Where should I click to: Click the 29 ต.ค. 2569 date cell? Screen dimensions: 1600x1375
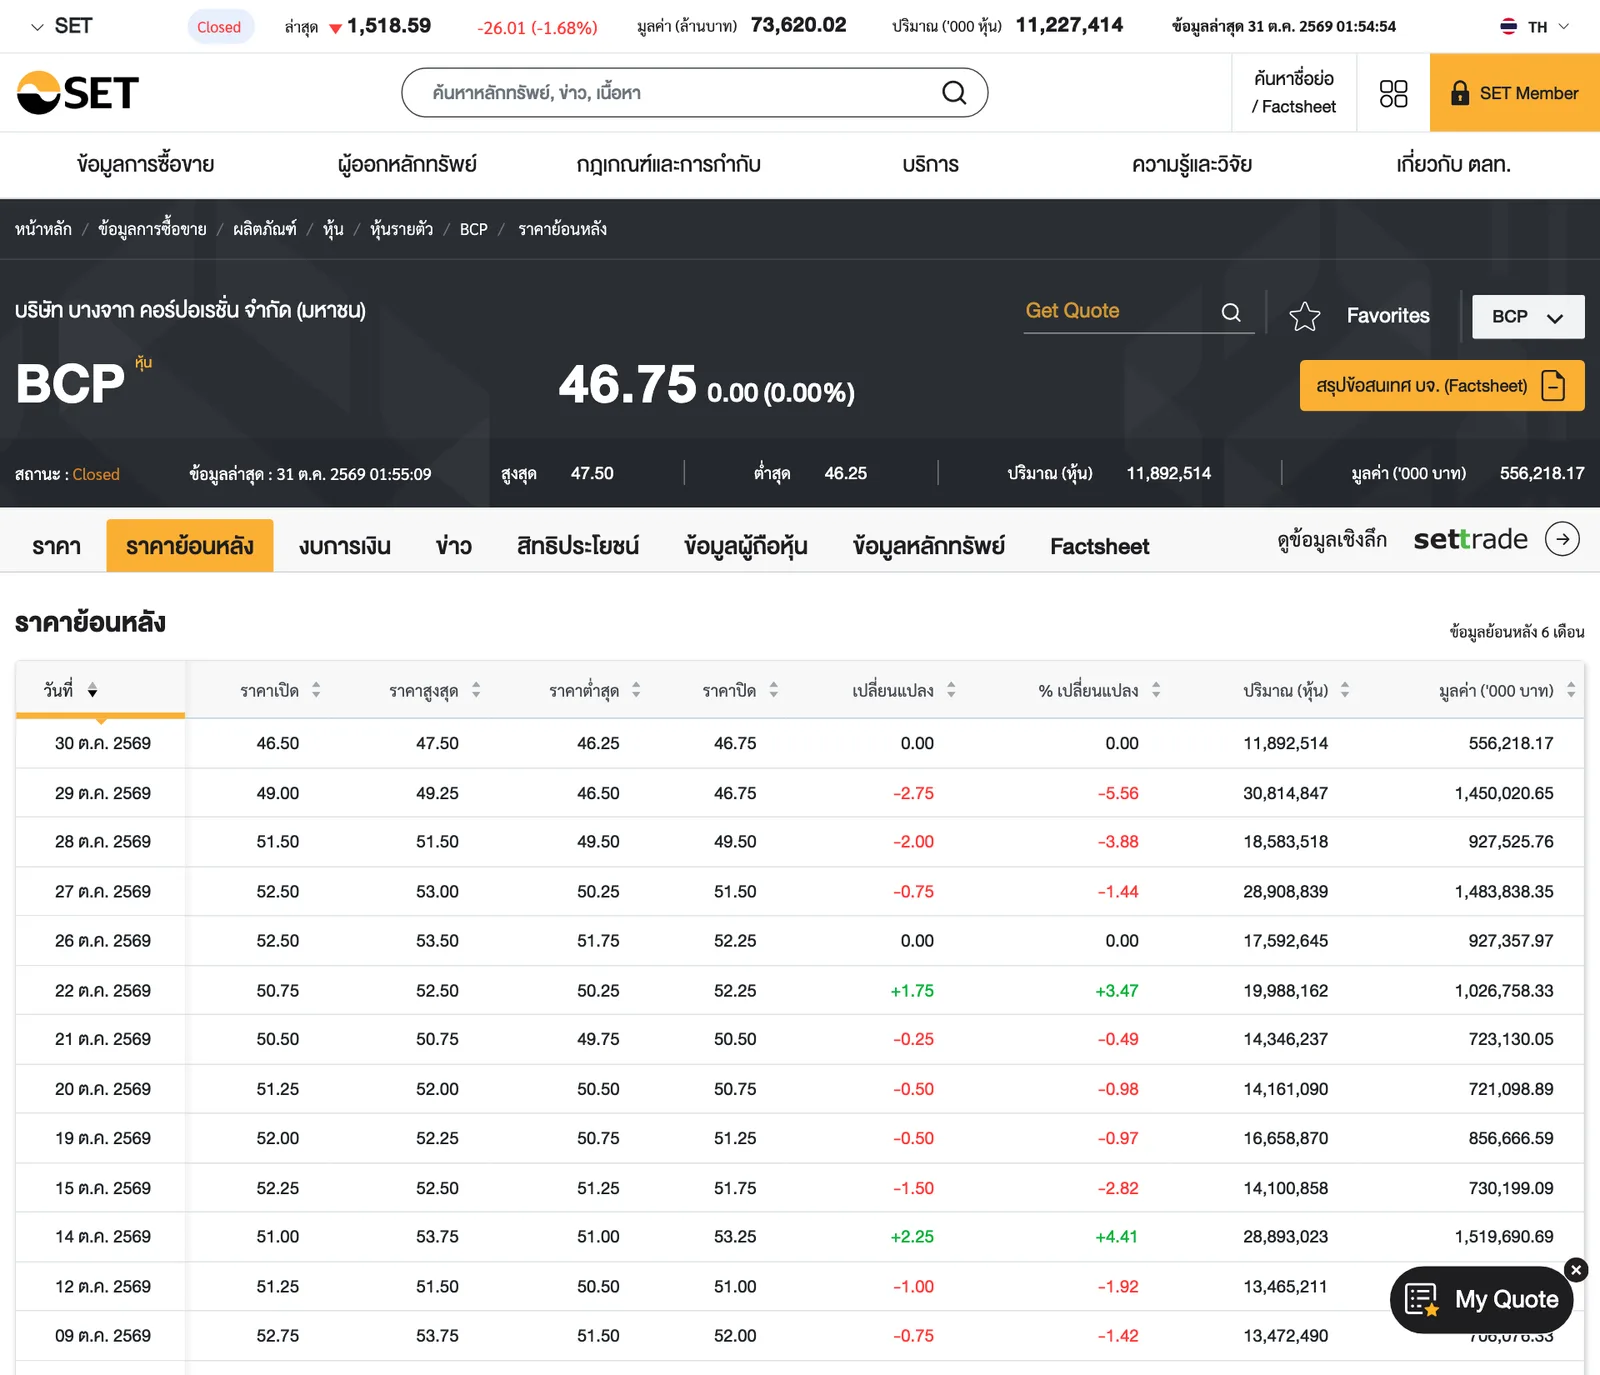point(102,793)
